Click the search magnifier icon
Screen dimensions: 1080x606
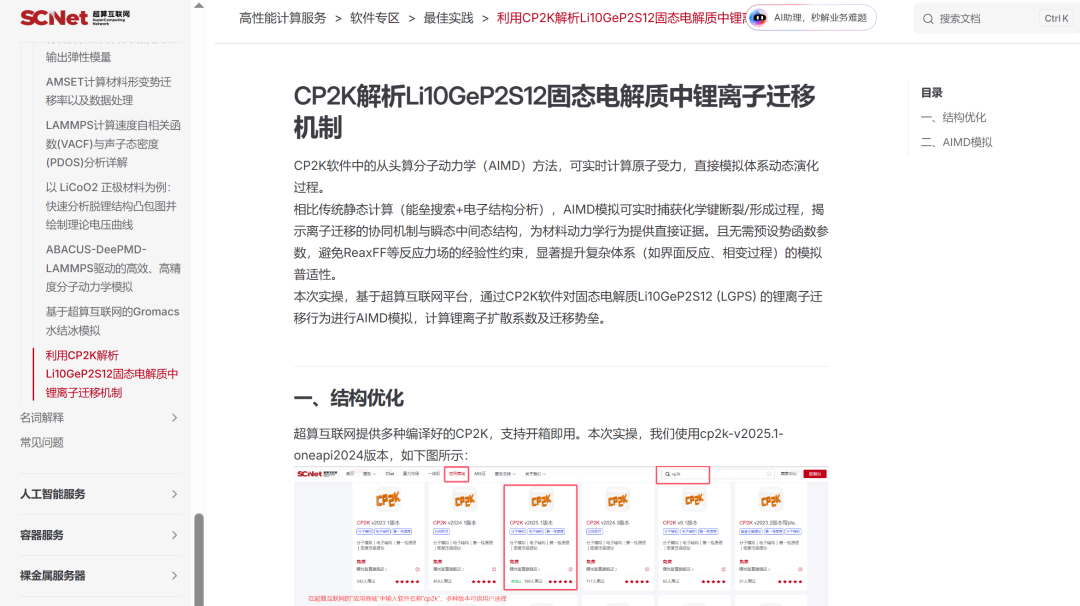point(928,19)
